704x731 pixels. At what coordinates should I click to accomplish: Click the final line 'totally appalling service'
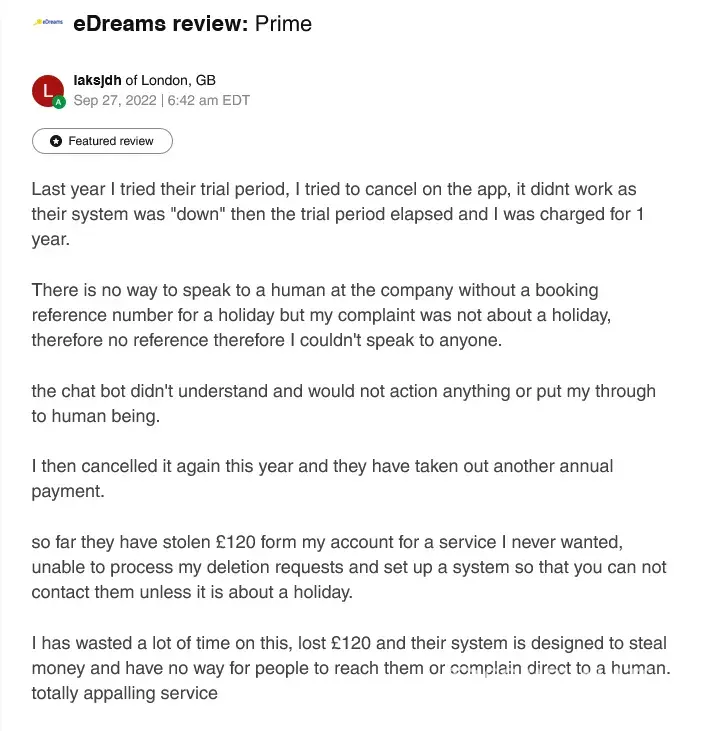click(x=124, y=692)
